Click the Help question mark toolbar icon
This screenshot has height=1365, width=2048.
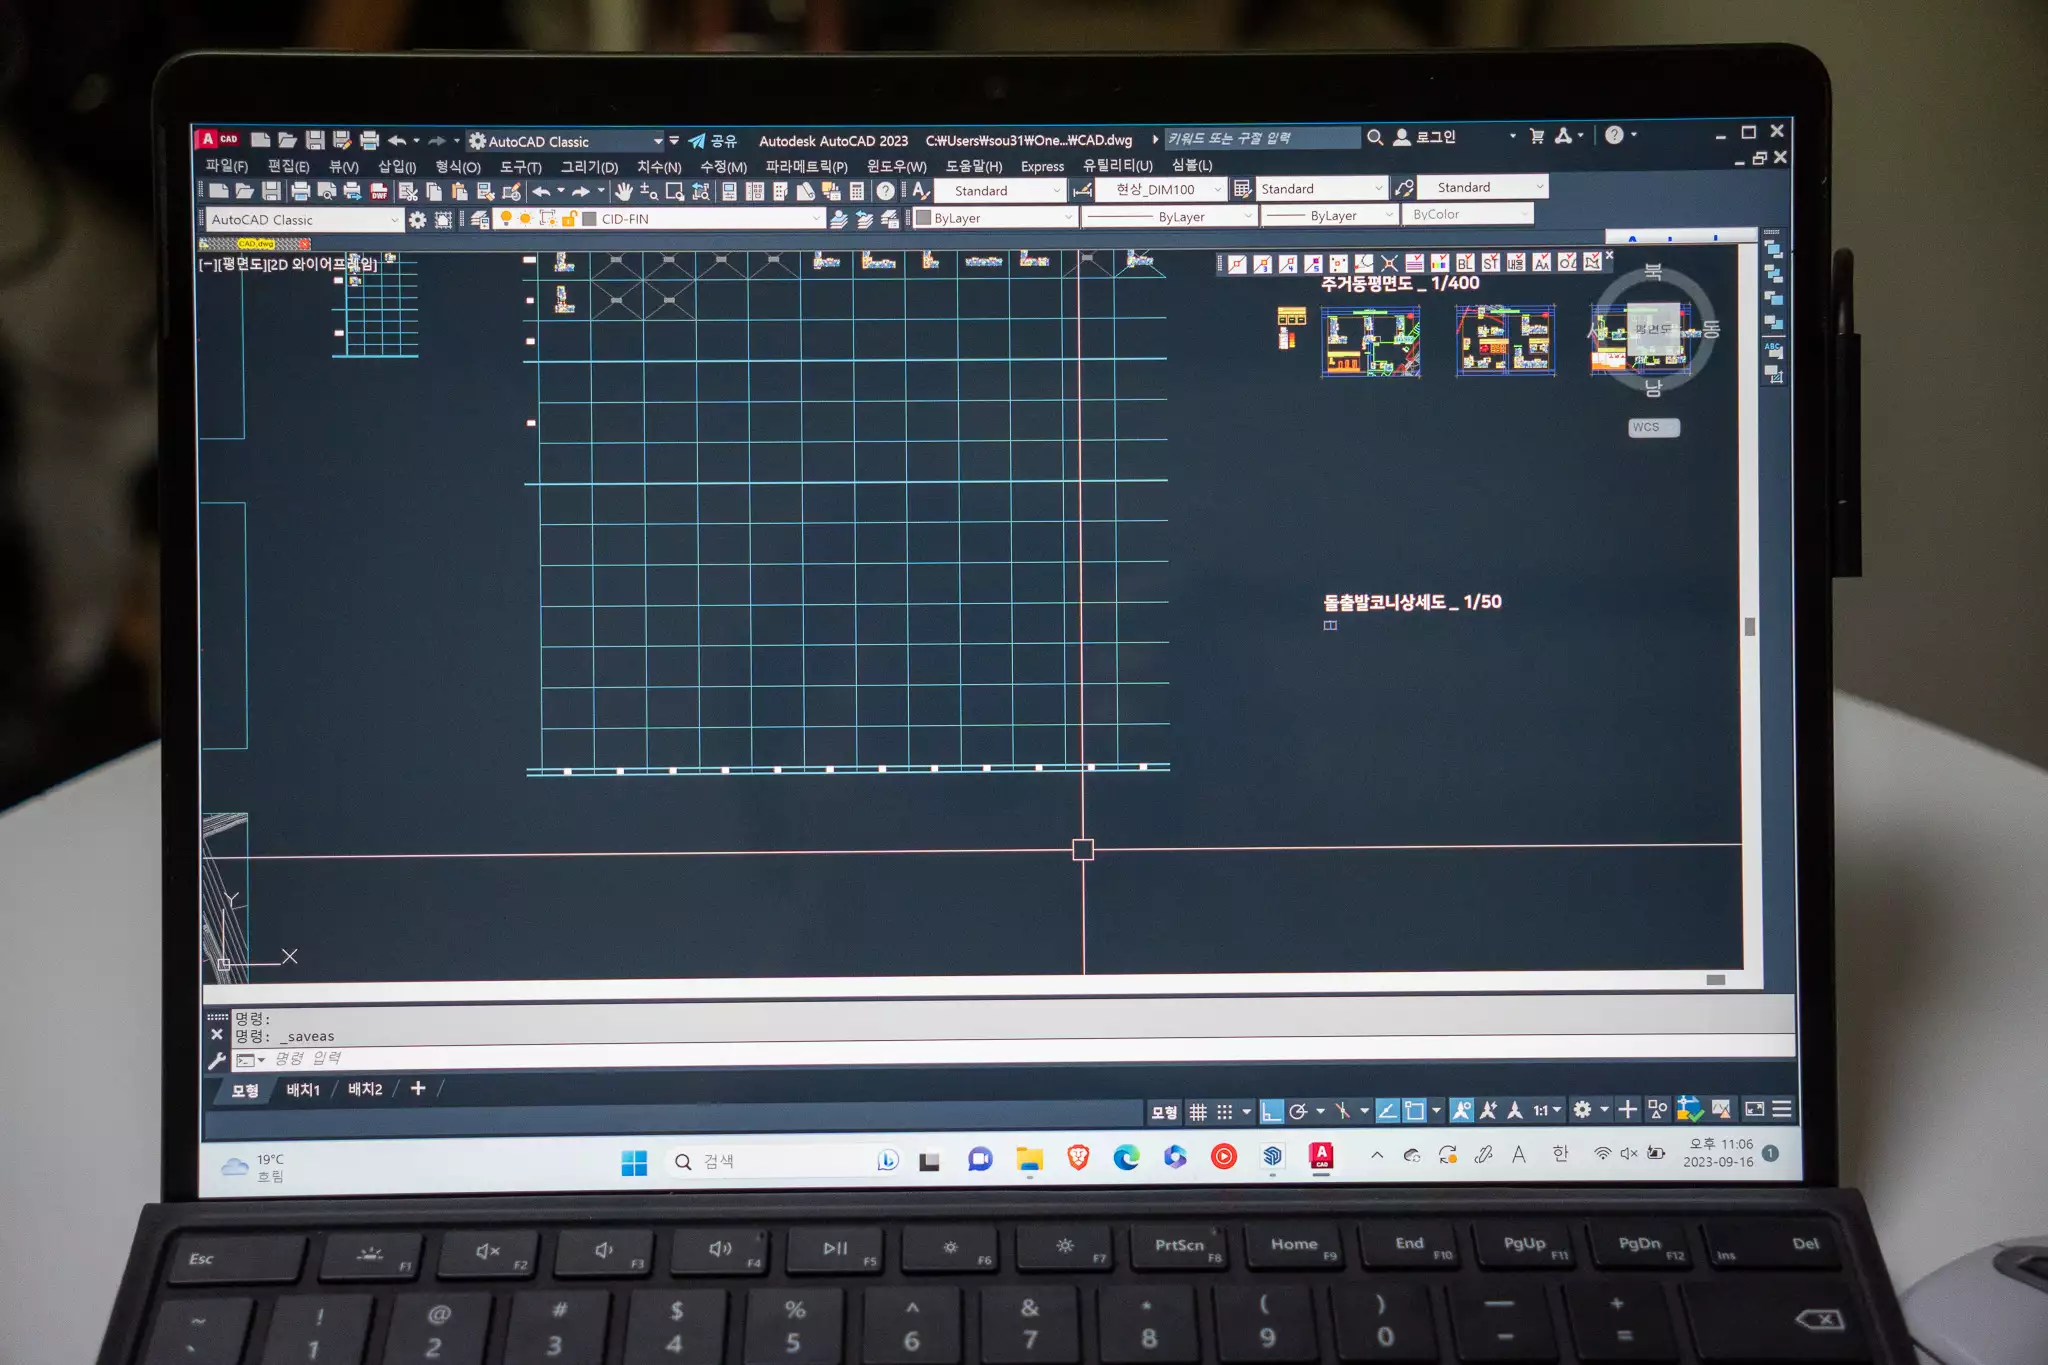pos(885,191)
